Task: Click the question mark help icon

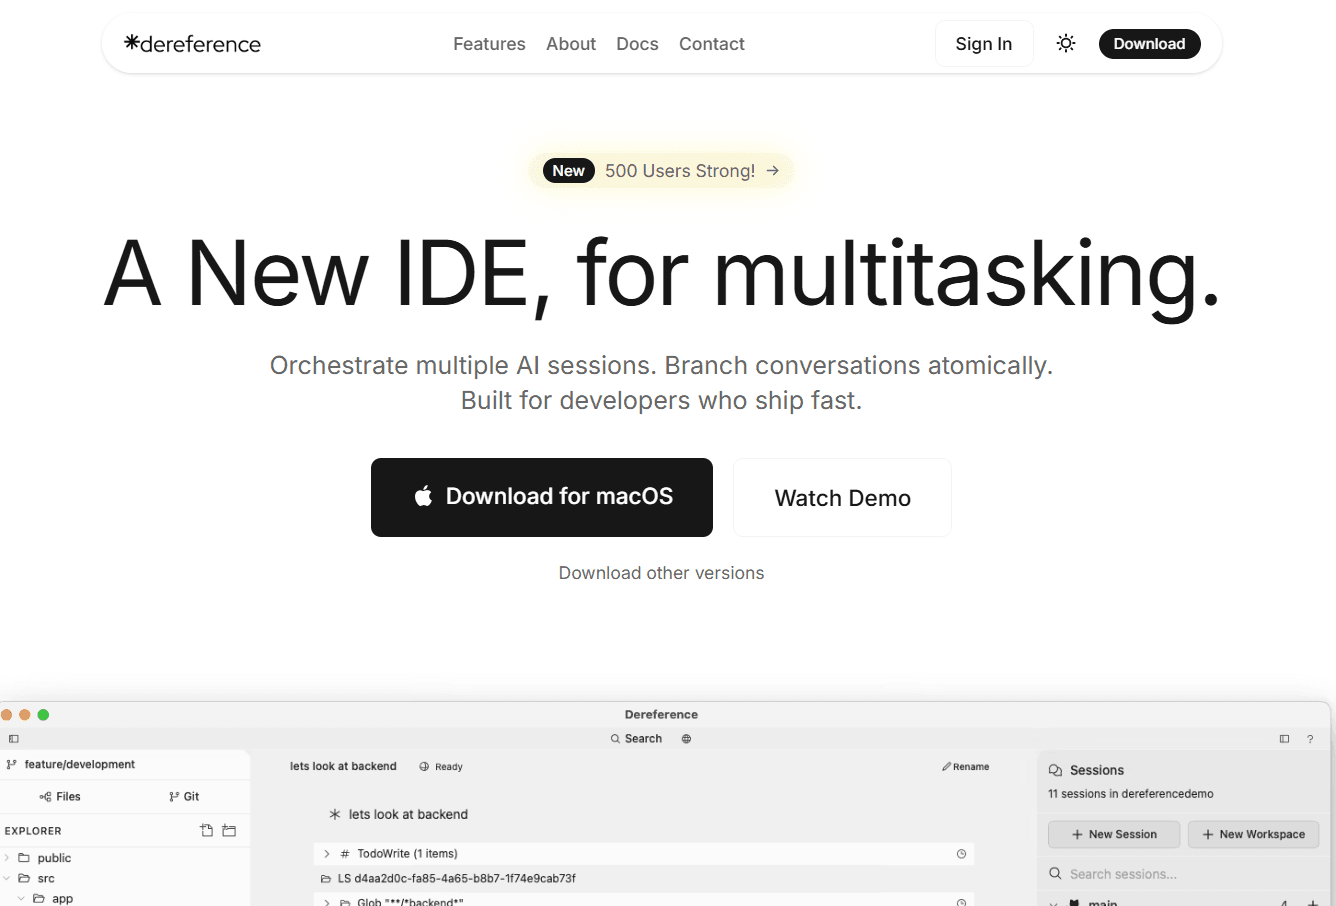Action: pos(1310,739)
